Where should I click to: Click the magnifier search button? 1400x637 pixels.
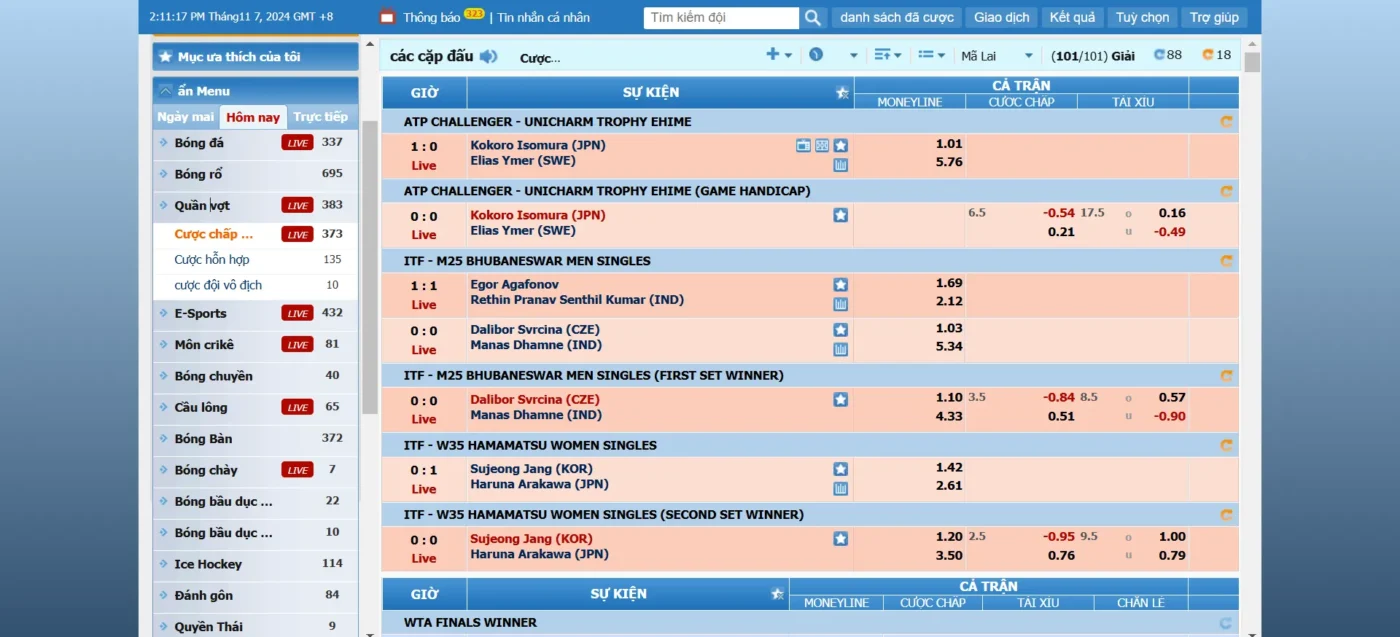coord(813,18)
